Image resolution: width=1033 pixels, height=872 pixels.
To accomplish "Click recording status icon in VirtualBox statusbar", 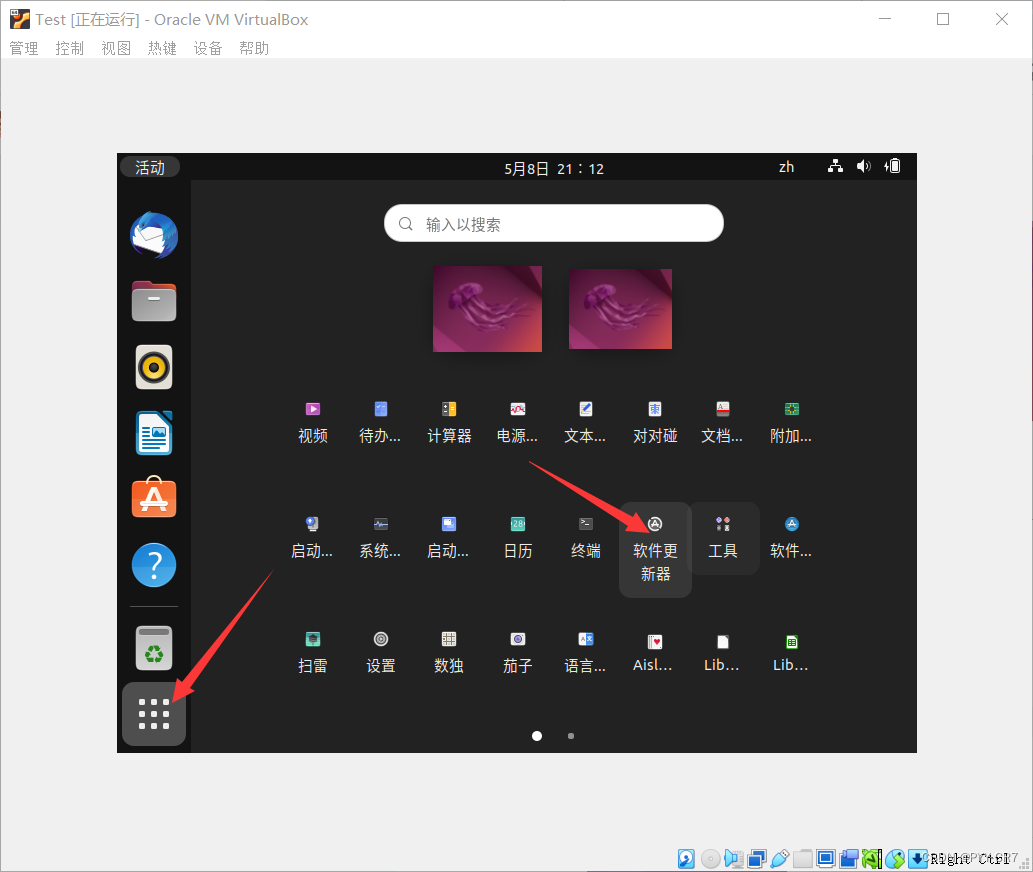I will (x=849, y=859).
